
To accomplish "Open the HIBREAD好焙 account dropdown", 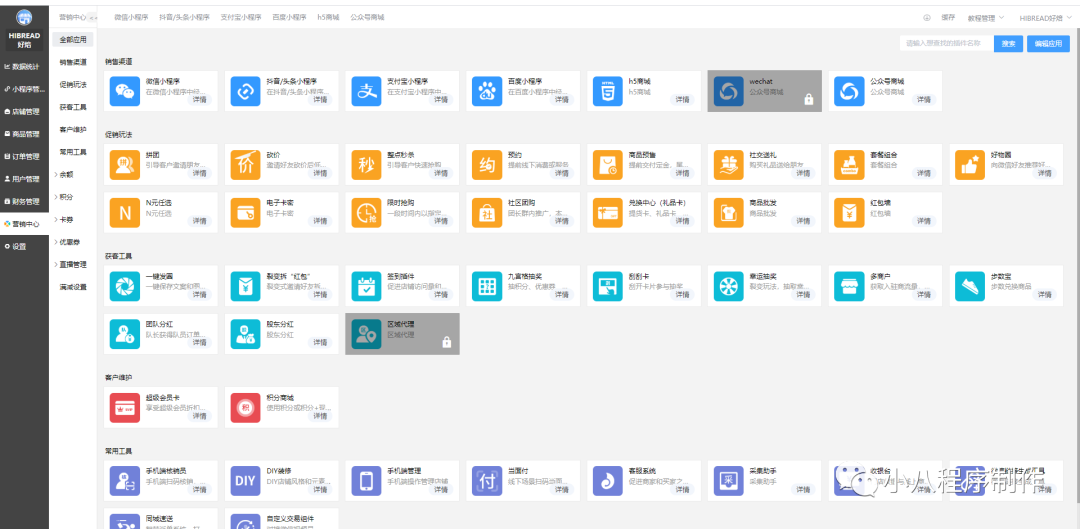I will coord(1044,18).
